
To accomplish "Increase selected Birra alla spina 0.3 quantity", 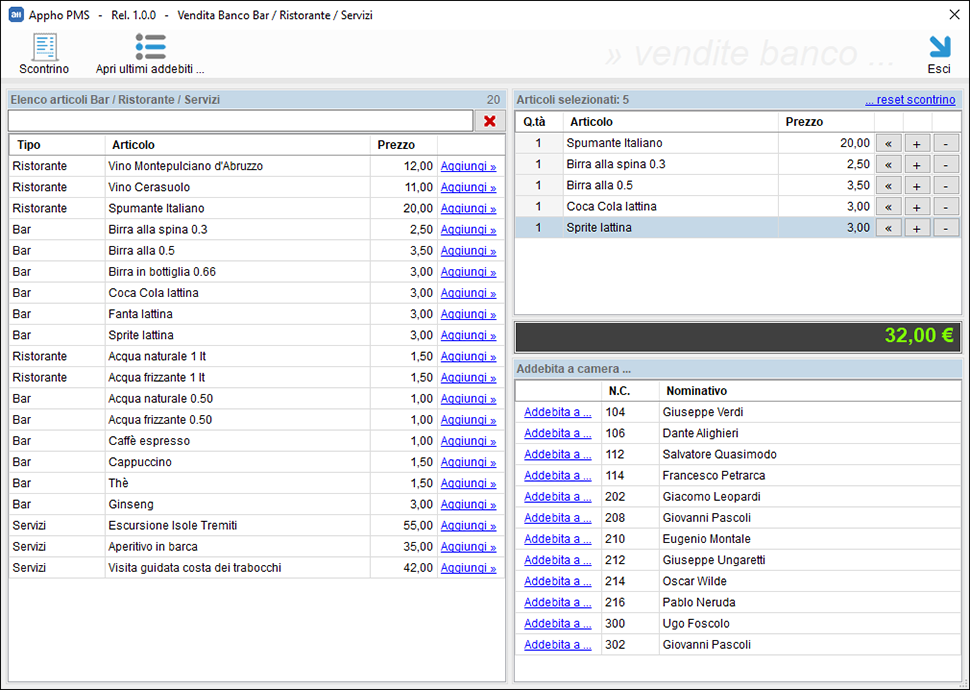I will click(917, 165).
